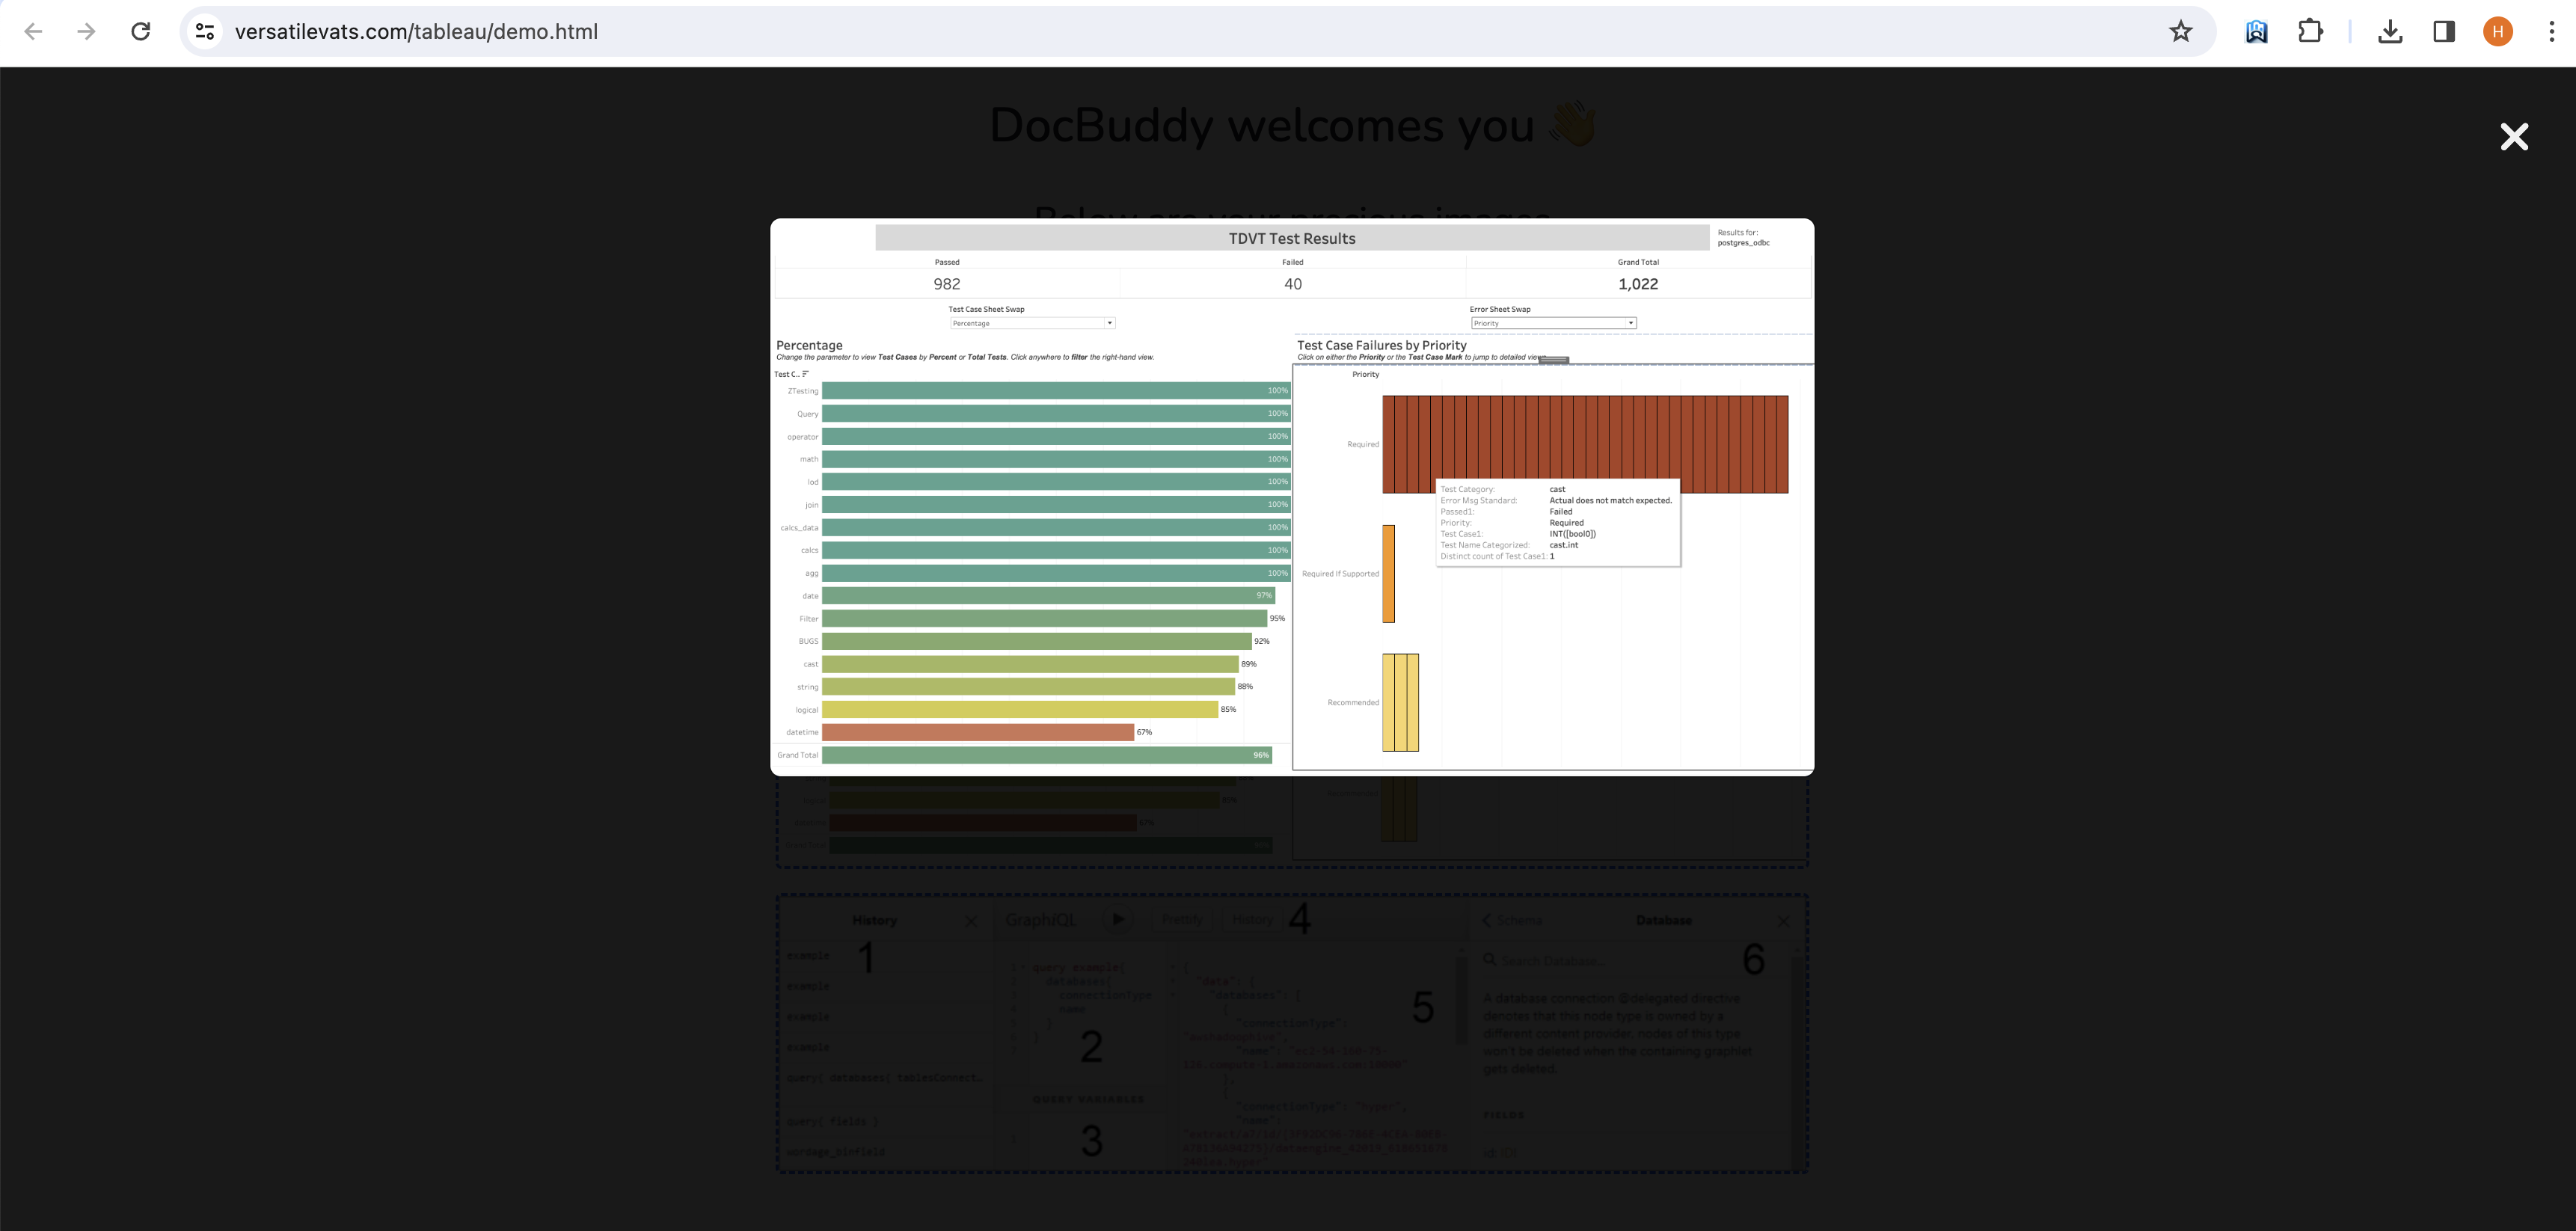The image size is (2576, 1231).
Task: Click the datetime 67% bar
Action: (977, 732)
